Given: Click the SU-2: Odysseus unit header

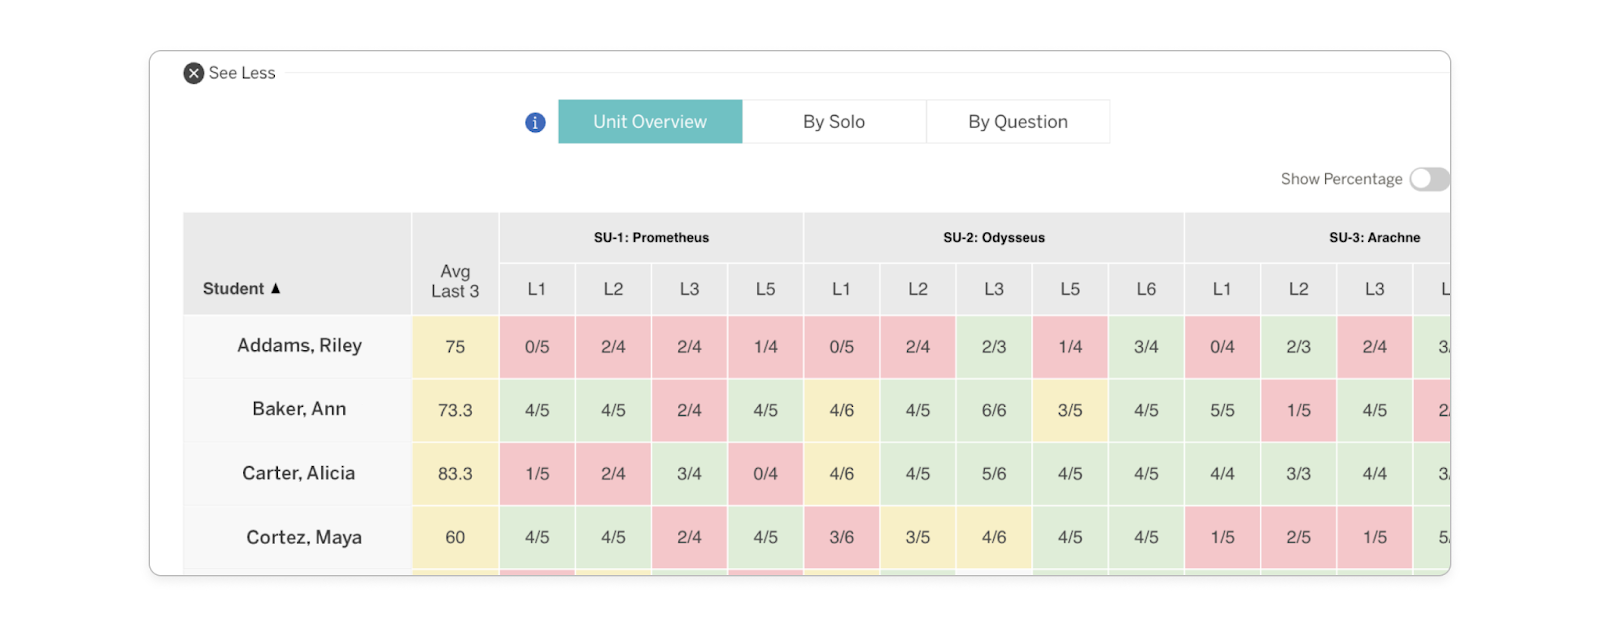Looking at the screenshot, I should pos(993,237).
